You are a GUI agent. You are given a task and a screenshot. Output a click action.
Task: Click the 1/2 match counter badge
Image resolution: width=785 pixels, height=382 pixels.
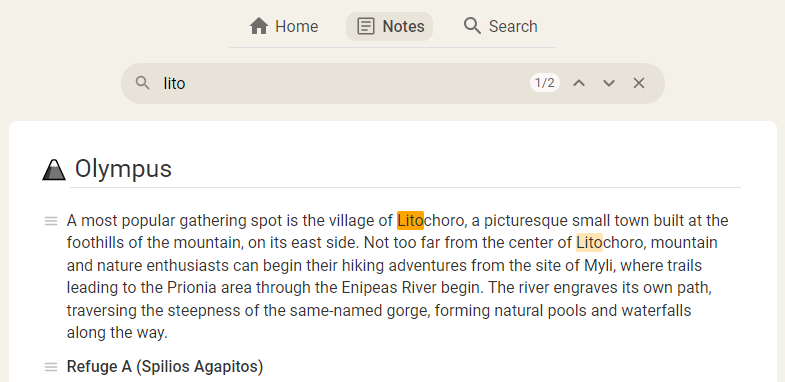click(x=545, y=83)
